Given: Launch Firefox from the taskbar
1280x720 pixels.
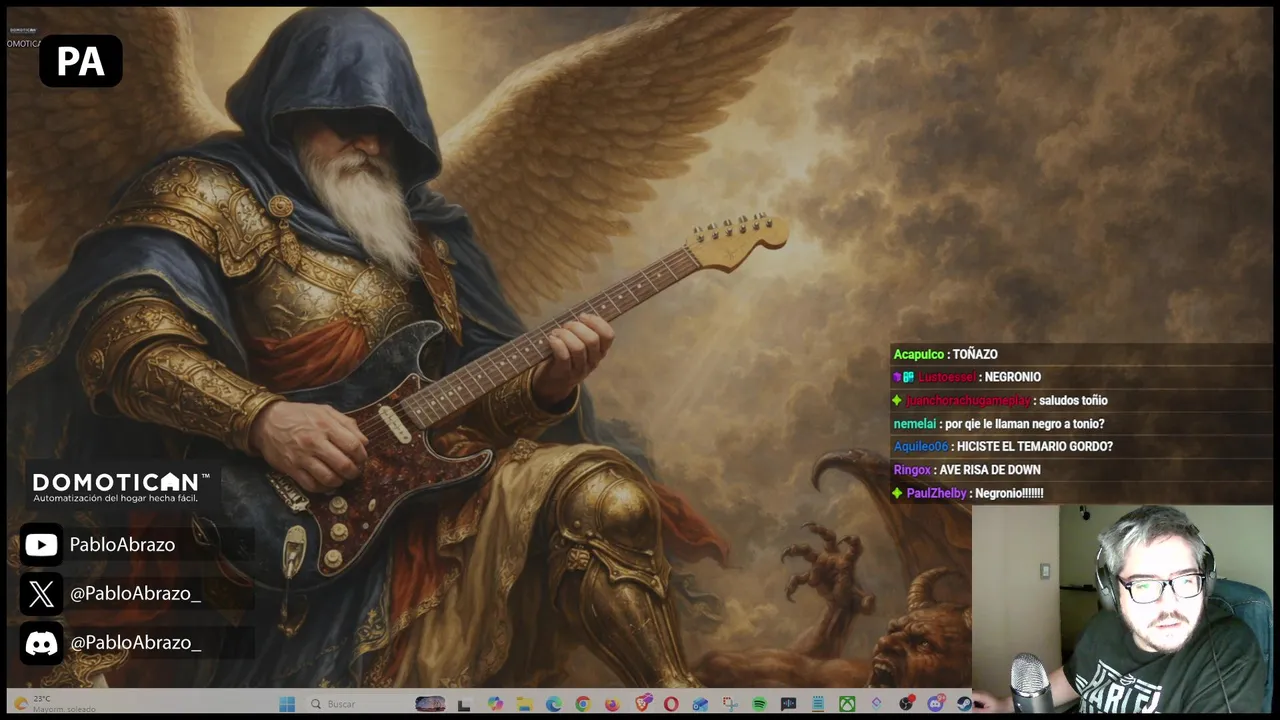Looking at the screenshot, I should [x=612, y=704].
